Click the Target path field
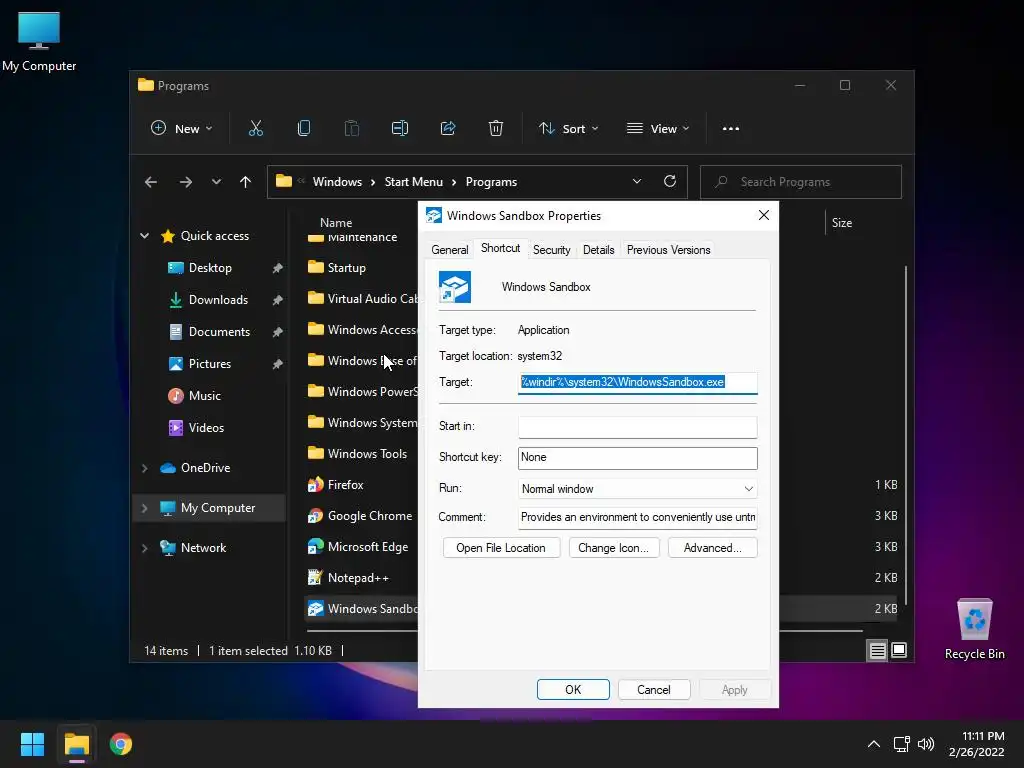This screenshot has height=768, width=1024. point(637,382)
